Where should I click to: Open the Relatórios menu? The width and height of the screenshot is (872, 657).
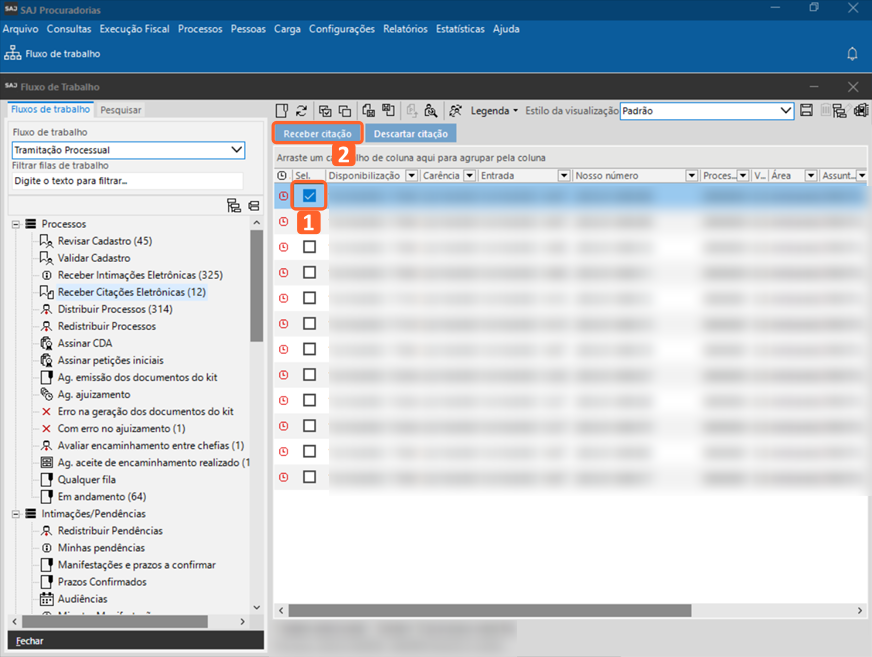[404, 29]
